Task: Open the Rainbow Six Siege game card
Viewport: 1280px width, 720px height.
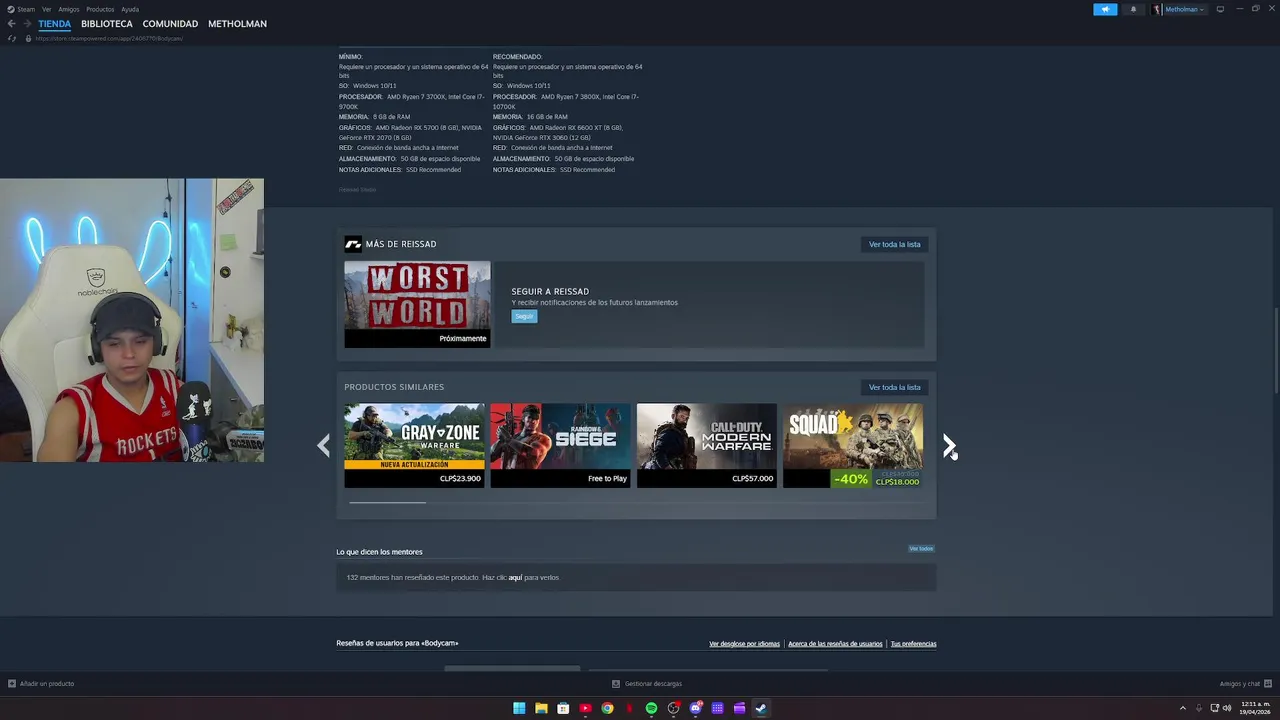Action: (560, 445)
